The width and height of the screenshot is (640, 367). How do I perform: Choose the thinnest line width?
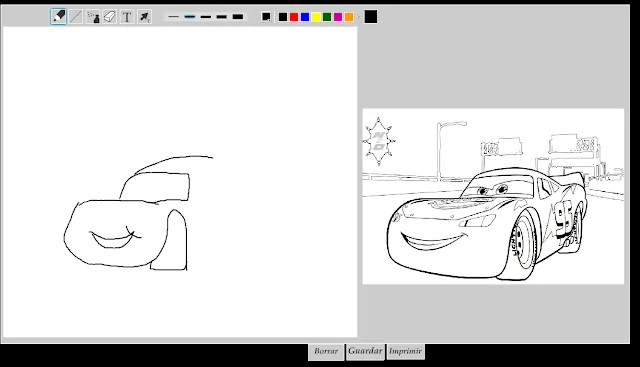(173, 17)
